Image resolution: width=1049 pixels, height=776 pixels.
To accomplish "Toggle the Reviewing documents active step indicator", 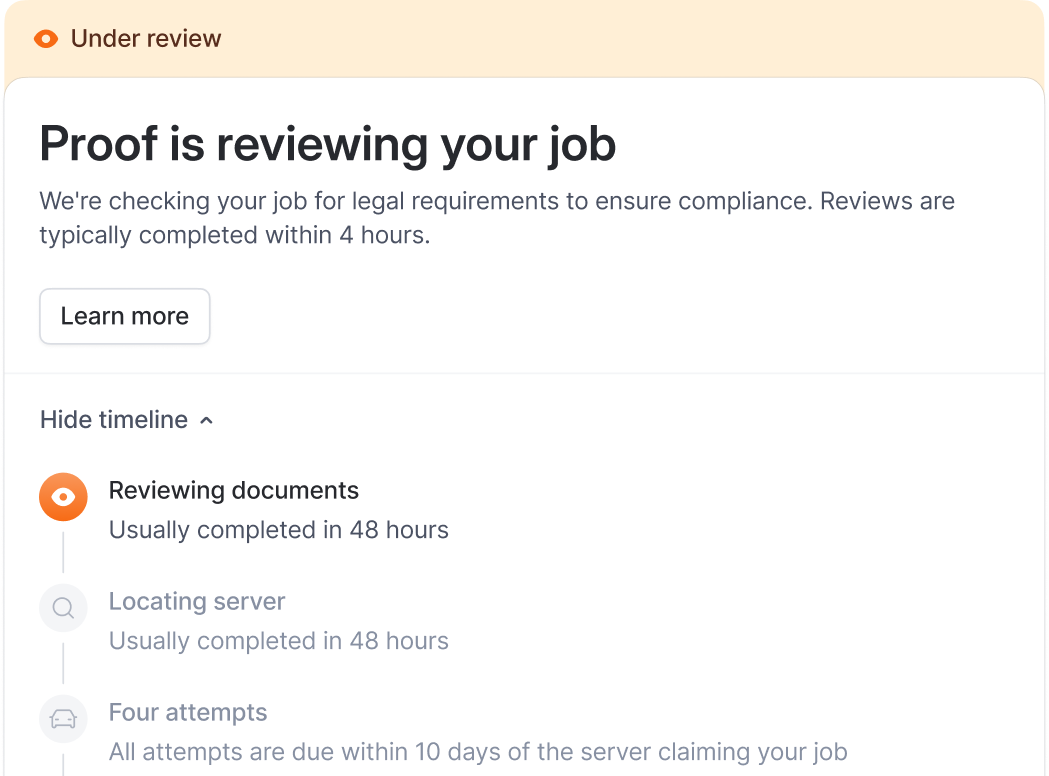I will [x=63, y=496].
